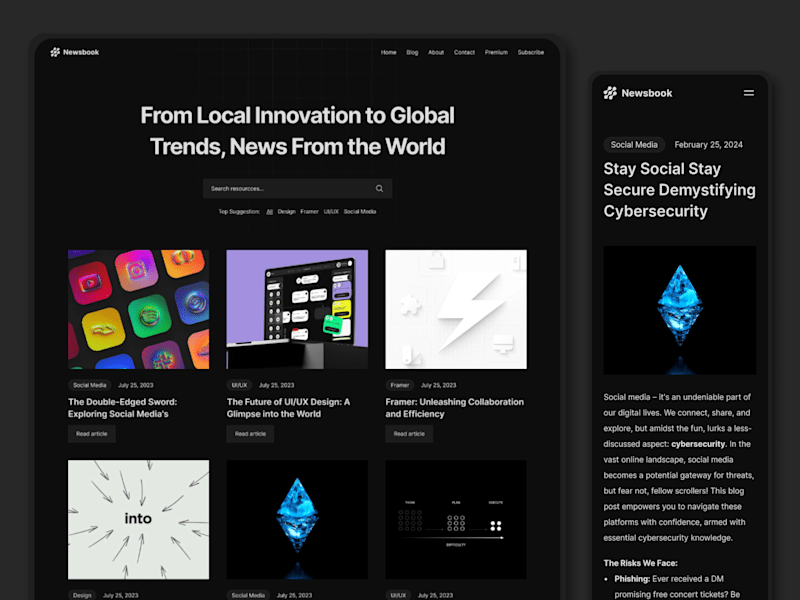Click the Newsbook text in mobile header
Image resolution: width=800 pixels, height=600 pixels.
646,93
